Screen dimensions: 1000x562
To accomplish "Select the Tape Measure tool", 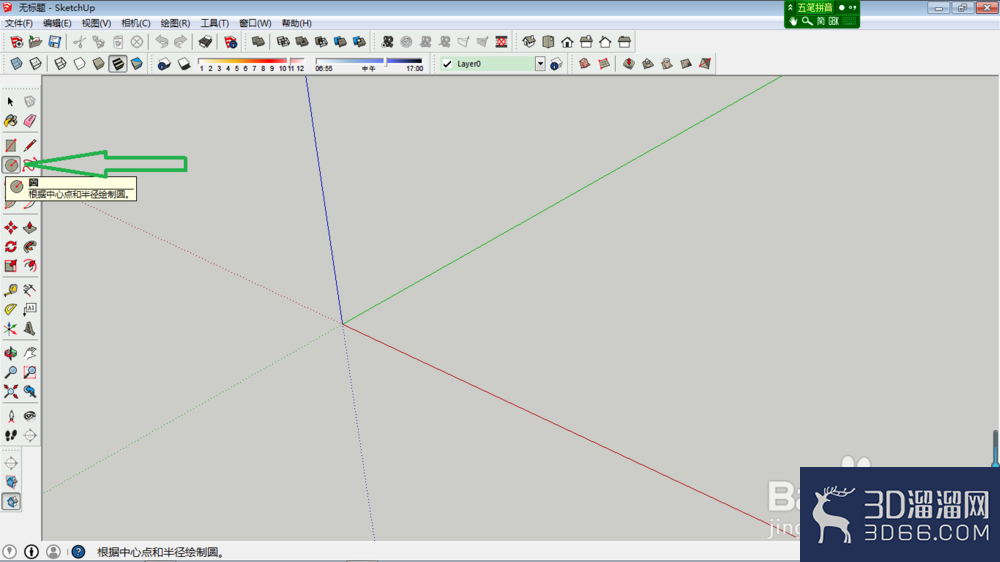I will (x=11, y=290).
